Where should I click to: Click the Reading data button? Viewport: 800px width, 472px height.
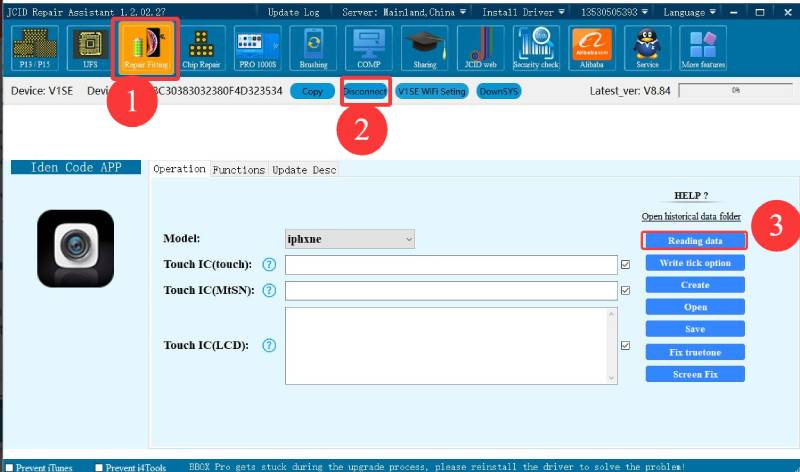[694, 240]
